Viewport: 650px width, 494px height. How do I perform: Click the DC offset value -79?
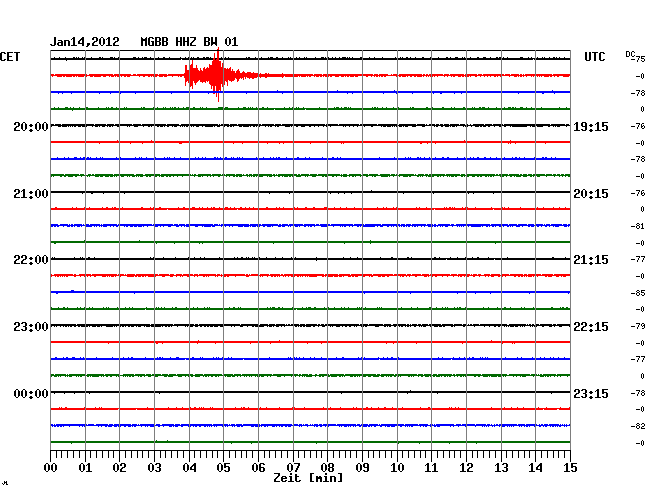(x=638, y=326)
